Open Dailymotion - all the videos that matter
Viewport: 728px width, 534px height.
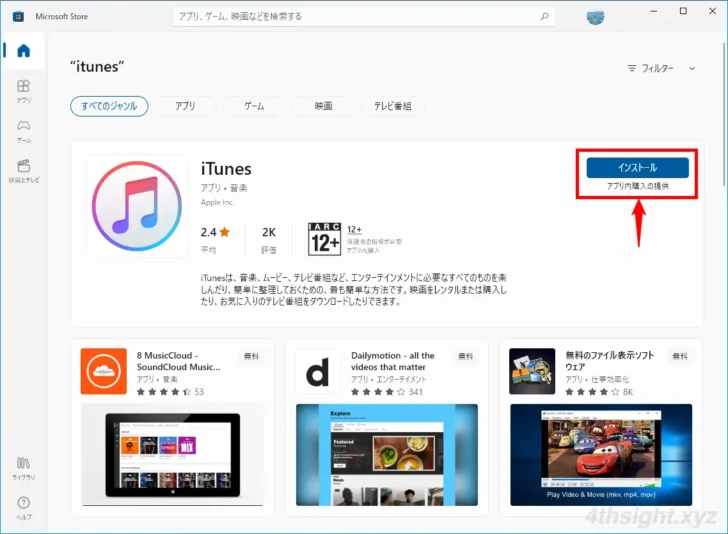tap(393, 361)
